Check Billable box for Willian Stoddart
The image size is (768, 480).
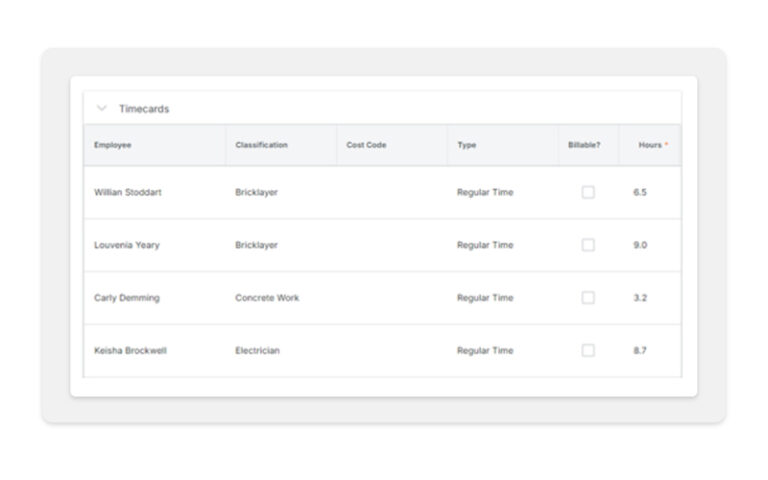coord(588,192)
